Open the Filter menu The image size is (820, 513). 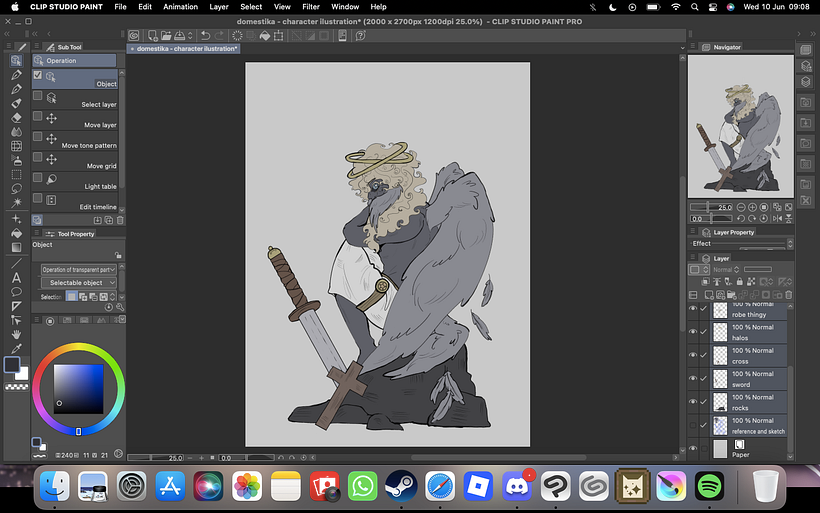pos(311,7)
